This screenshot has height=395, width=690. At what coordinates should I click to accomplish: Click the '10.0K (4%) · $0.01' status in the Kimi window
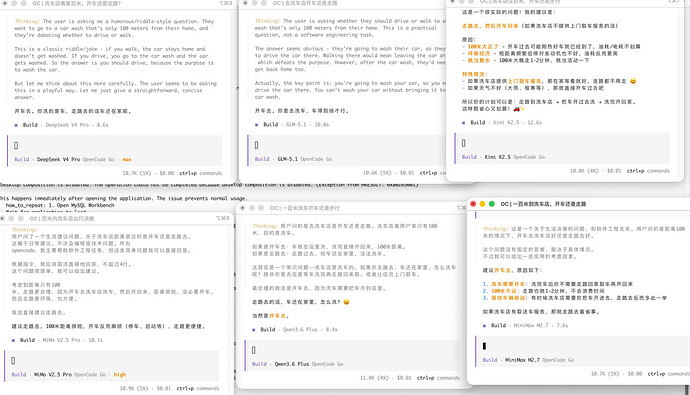point(596,171)
